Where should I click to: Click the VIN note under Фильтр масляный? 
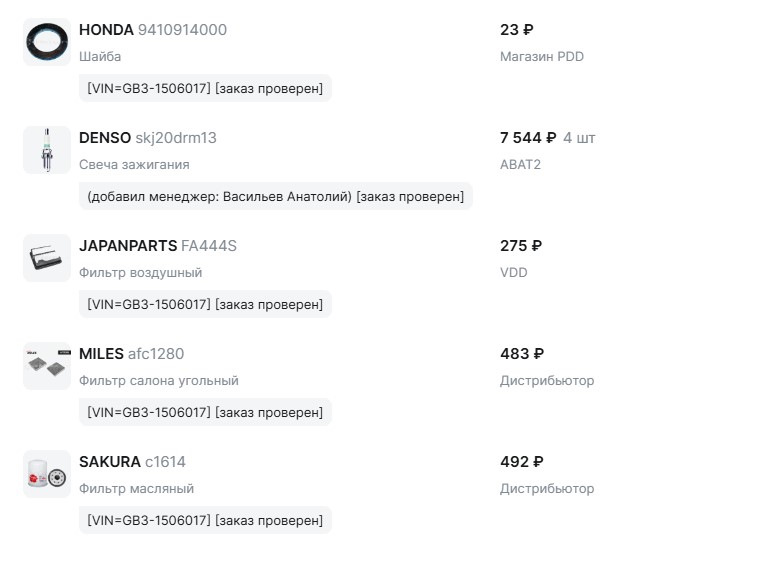205,520
